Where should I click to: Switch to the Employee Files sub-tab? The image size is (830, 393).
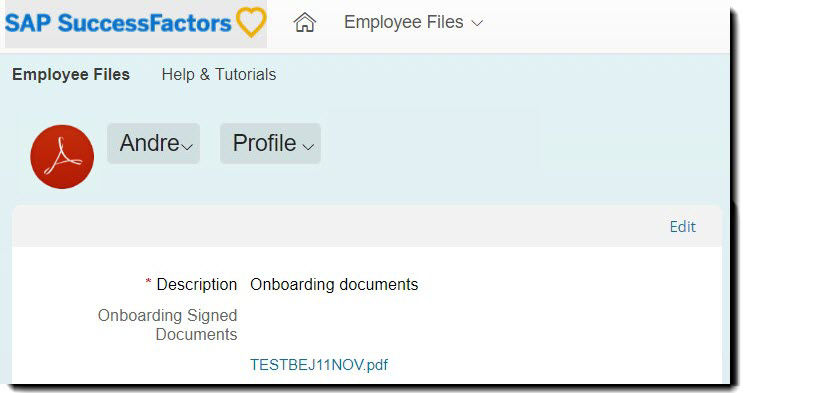click(x=71, y=75)
